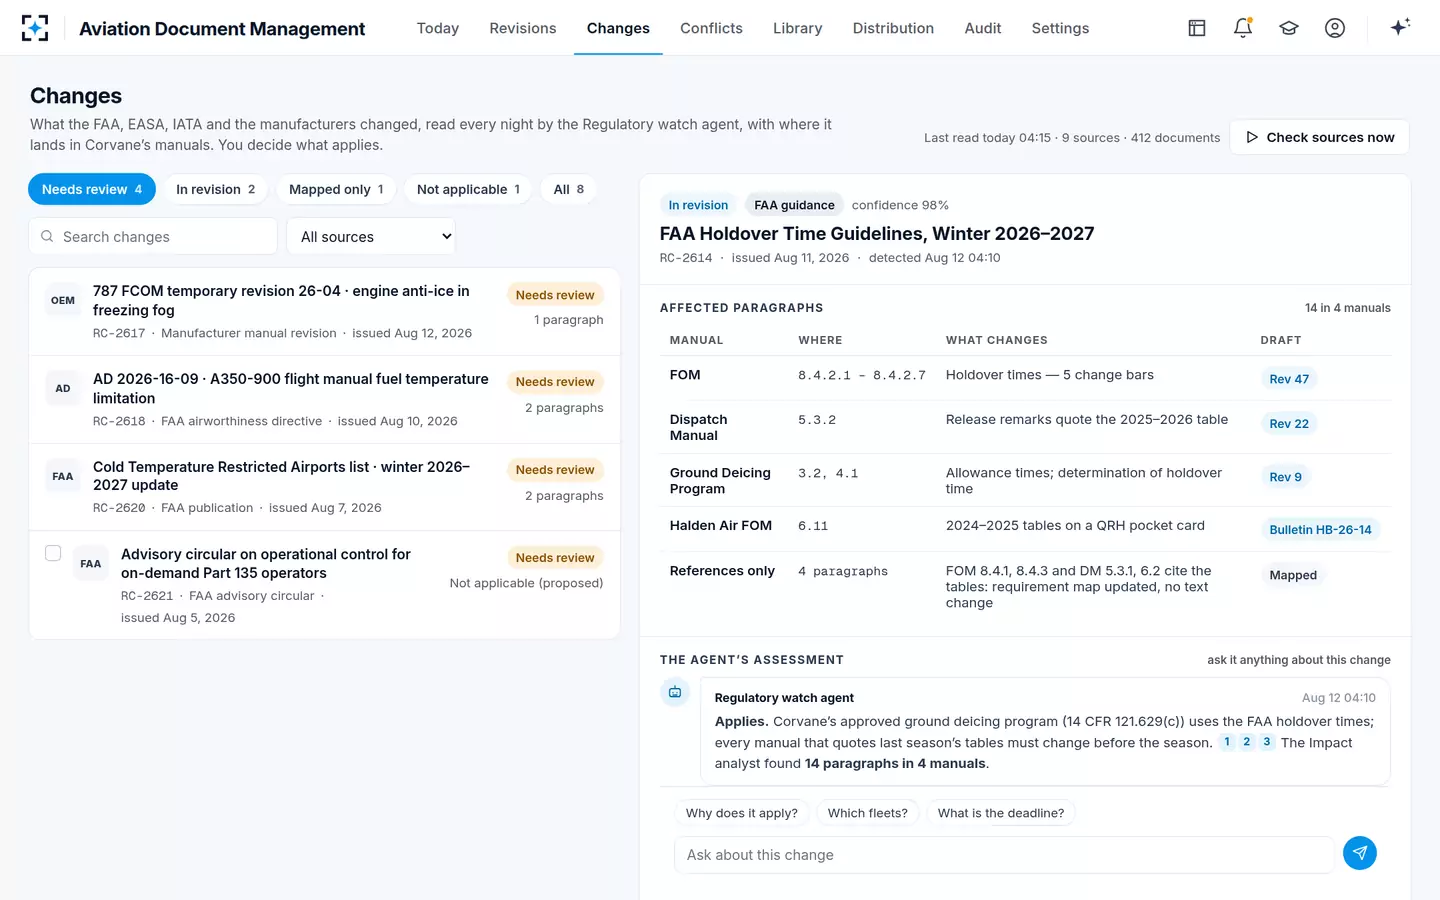Filter by Not applicable
The width and height of the screenshot is (1440, 900).
tap(468, 189)
